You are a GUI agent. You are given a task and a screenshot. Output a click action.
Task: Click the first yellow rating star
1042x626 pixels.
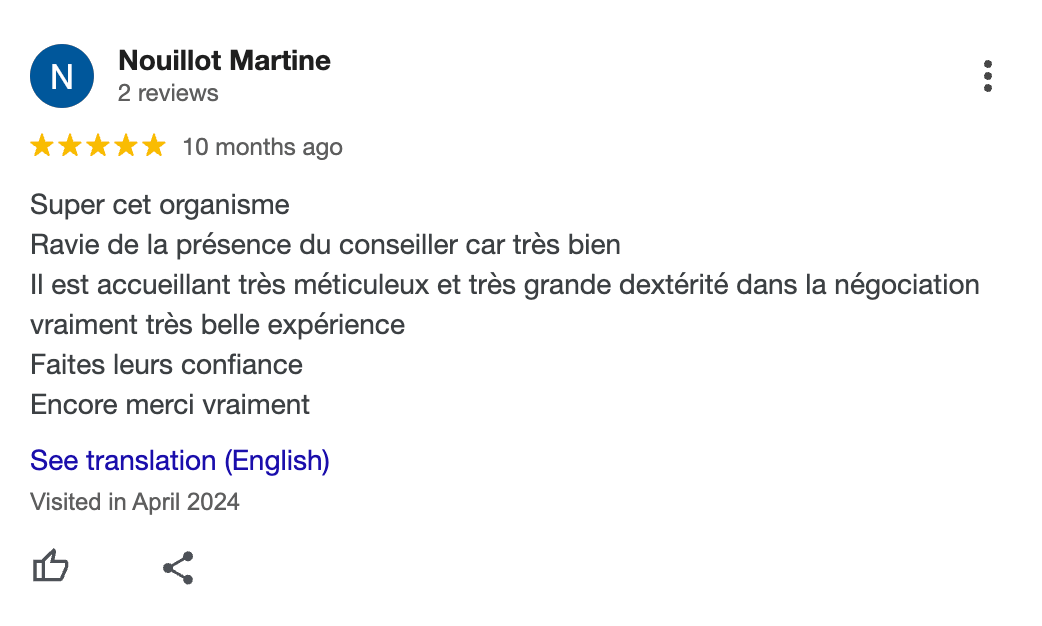pyautogui.click(x=42, y=146)
